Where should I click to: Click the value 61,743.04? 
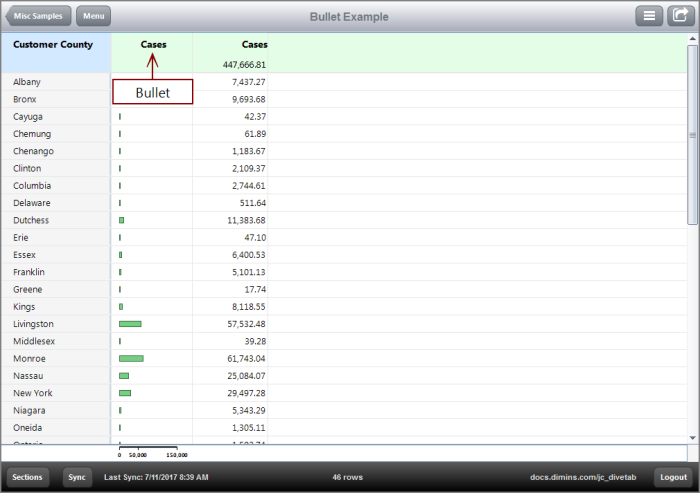[246, 359]
